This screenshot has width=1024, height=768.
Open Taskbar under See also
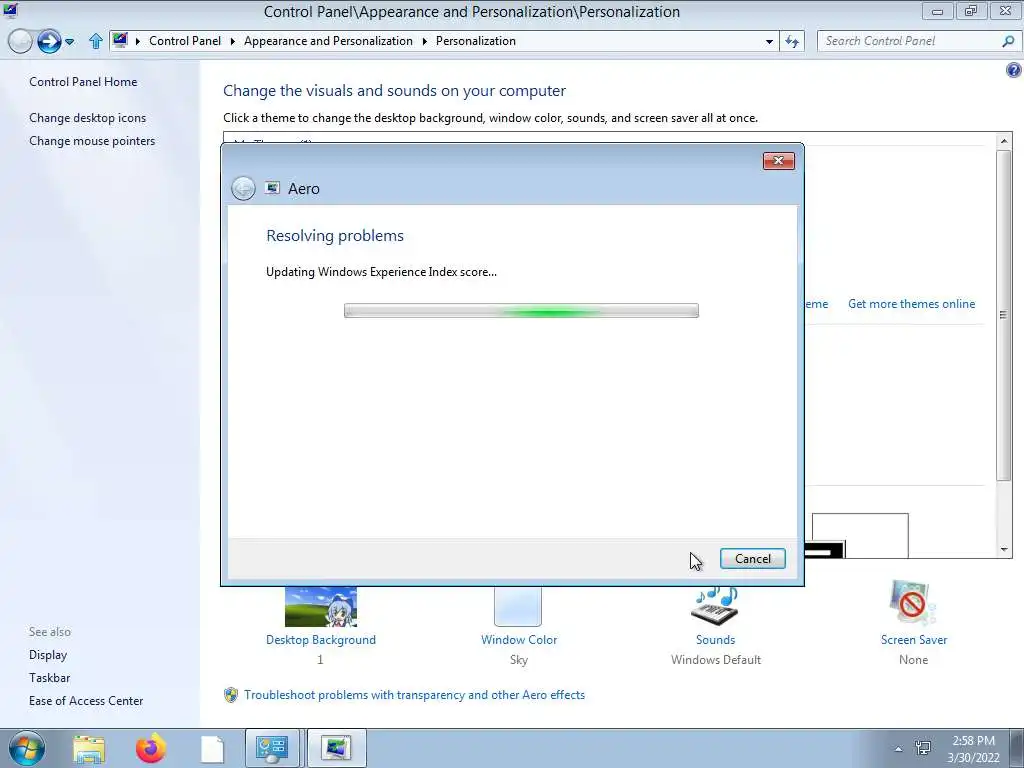click(50, 678)
